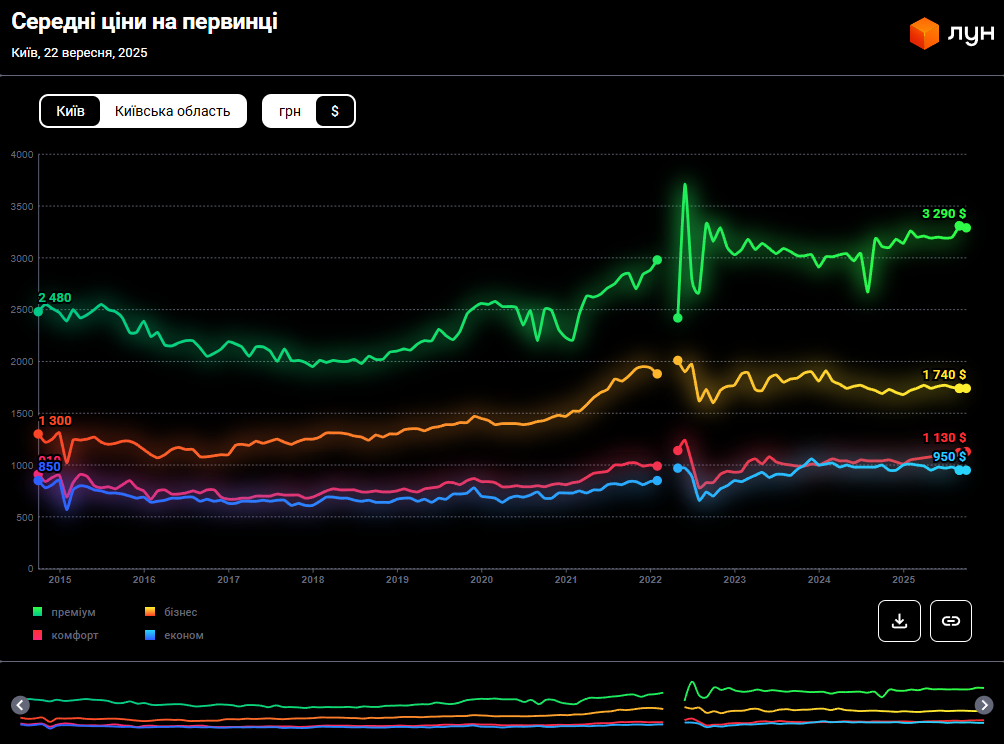Copy chart link with chain icon
Viewport: 1004px width, 744px height.
951,621
